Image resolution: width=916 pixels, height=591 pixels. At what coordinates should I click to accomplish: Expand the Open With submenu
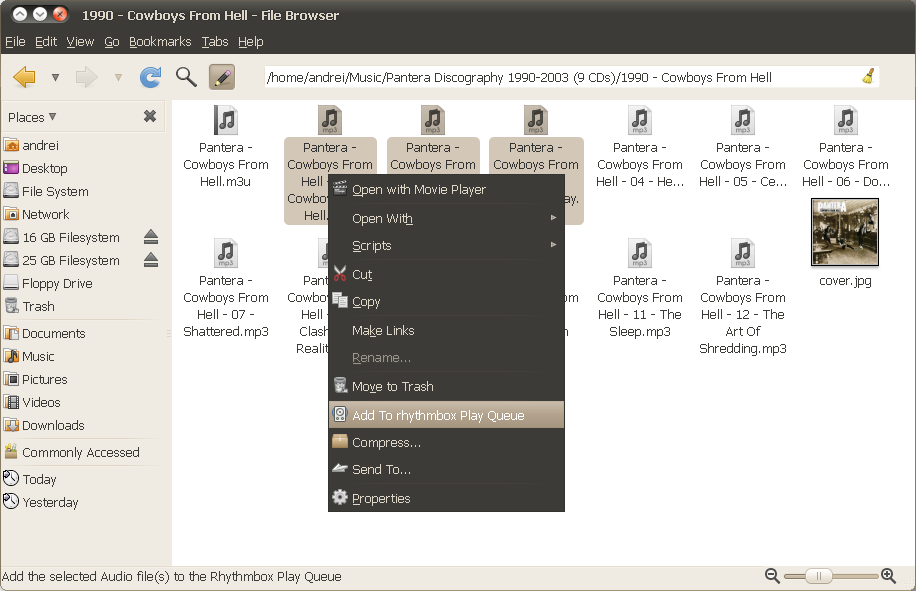(x=383, y=217)
